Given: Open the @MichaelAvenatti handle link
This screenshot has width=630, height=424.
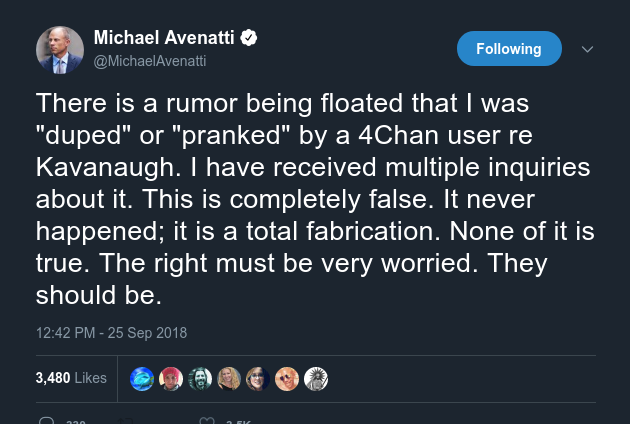Looking at the screenshot, I should coord(150,61).
